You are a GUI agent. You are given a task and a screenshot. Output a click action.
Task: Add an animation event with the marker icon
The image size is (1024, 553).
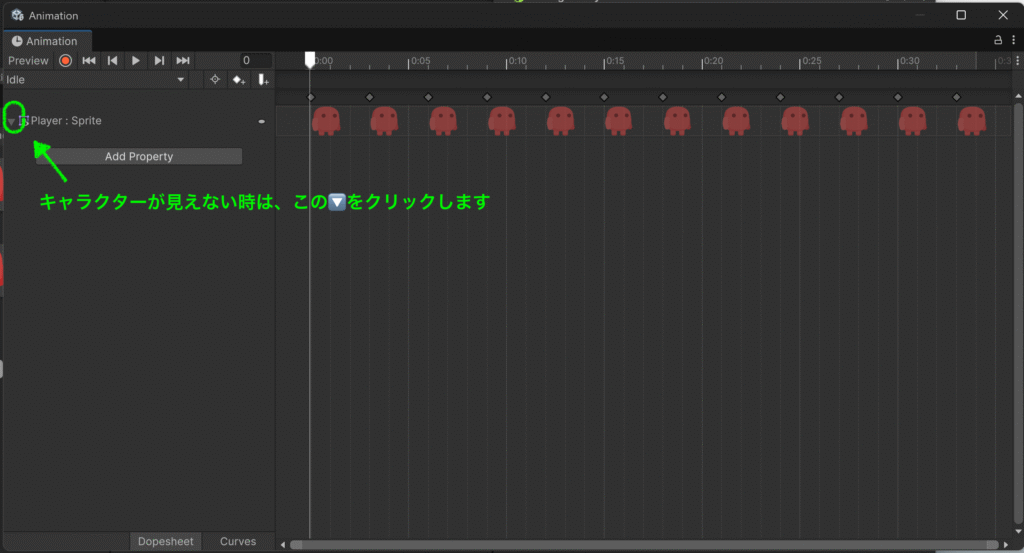click(262, 80)
